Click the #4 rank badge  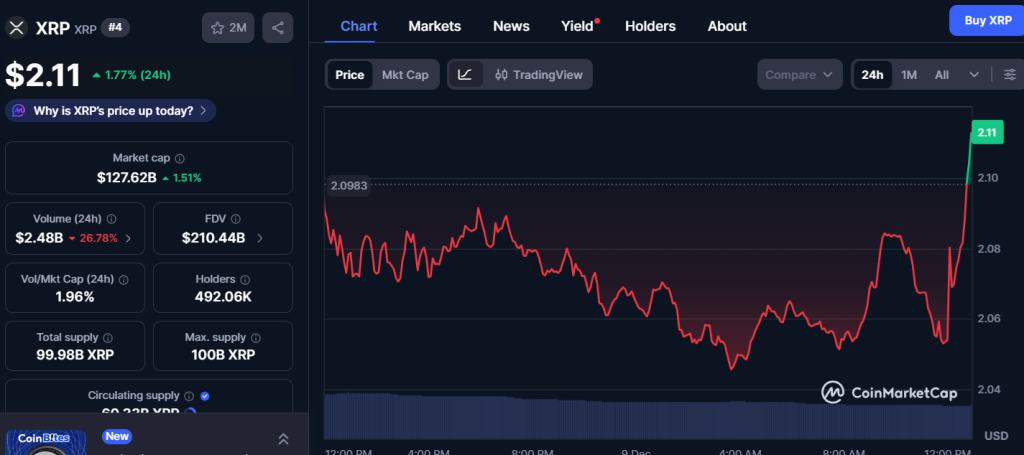(x=115, y=28)
